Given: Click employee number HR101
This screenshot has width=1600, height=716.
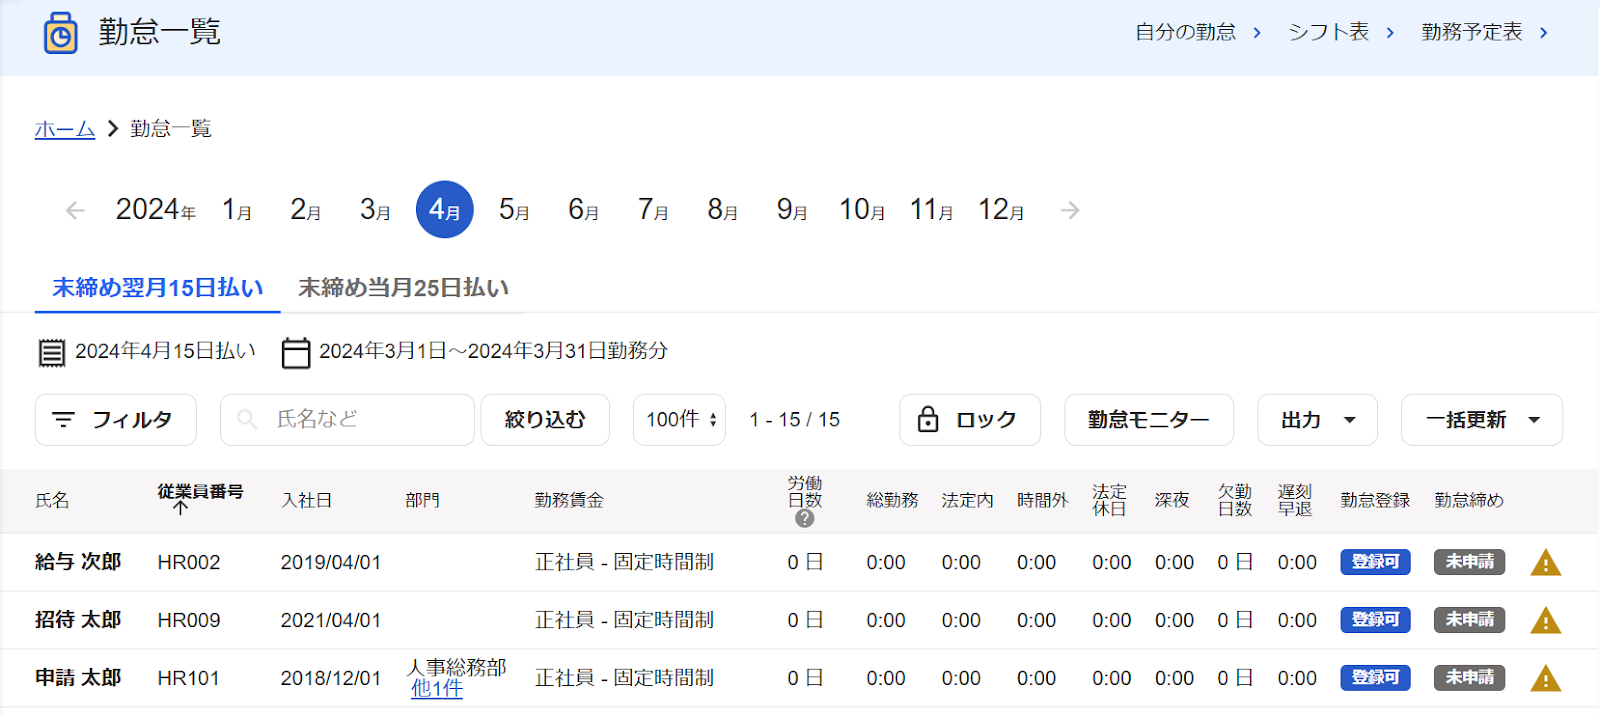Looking at the screenshot, I should (188, 679).
